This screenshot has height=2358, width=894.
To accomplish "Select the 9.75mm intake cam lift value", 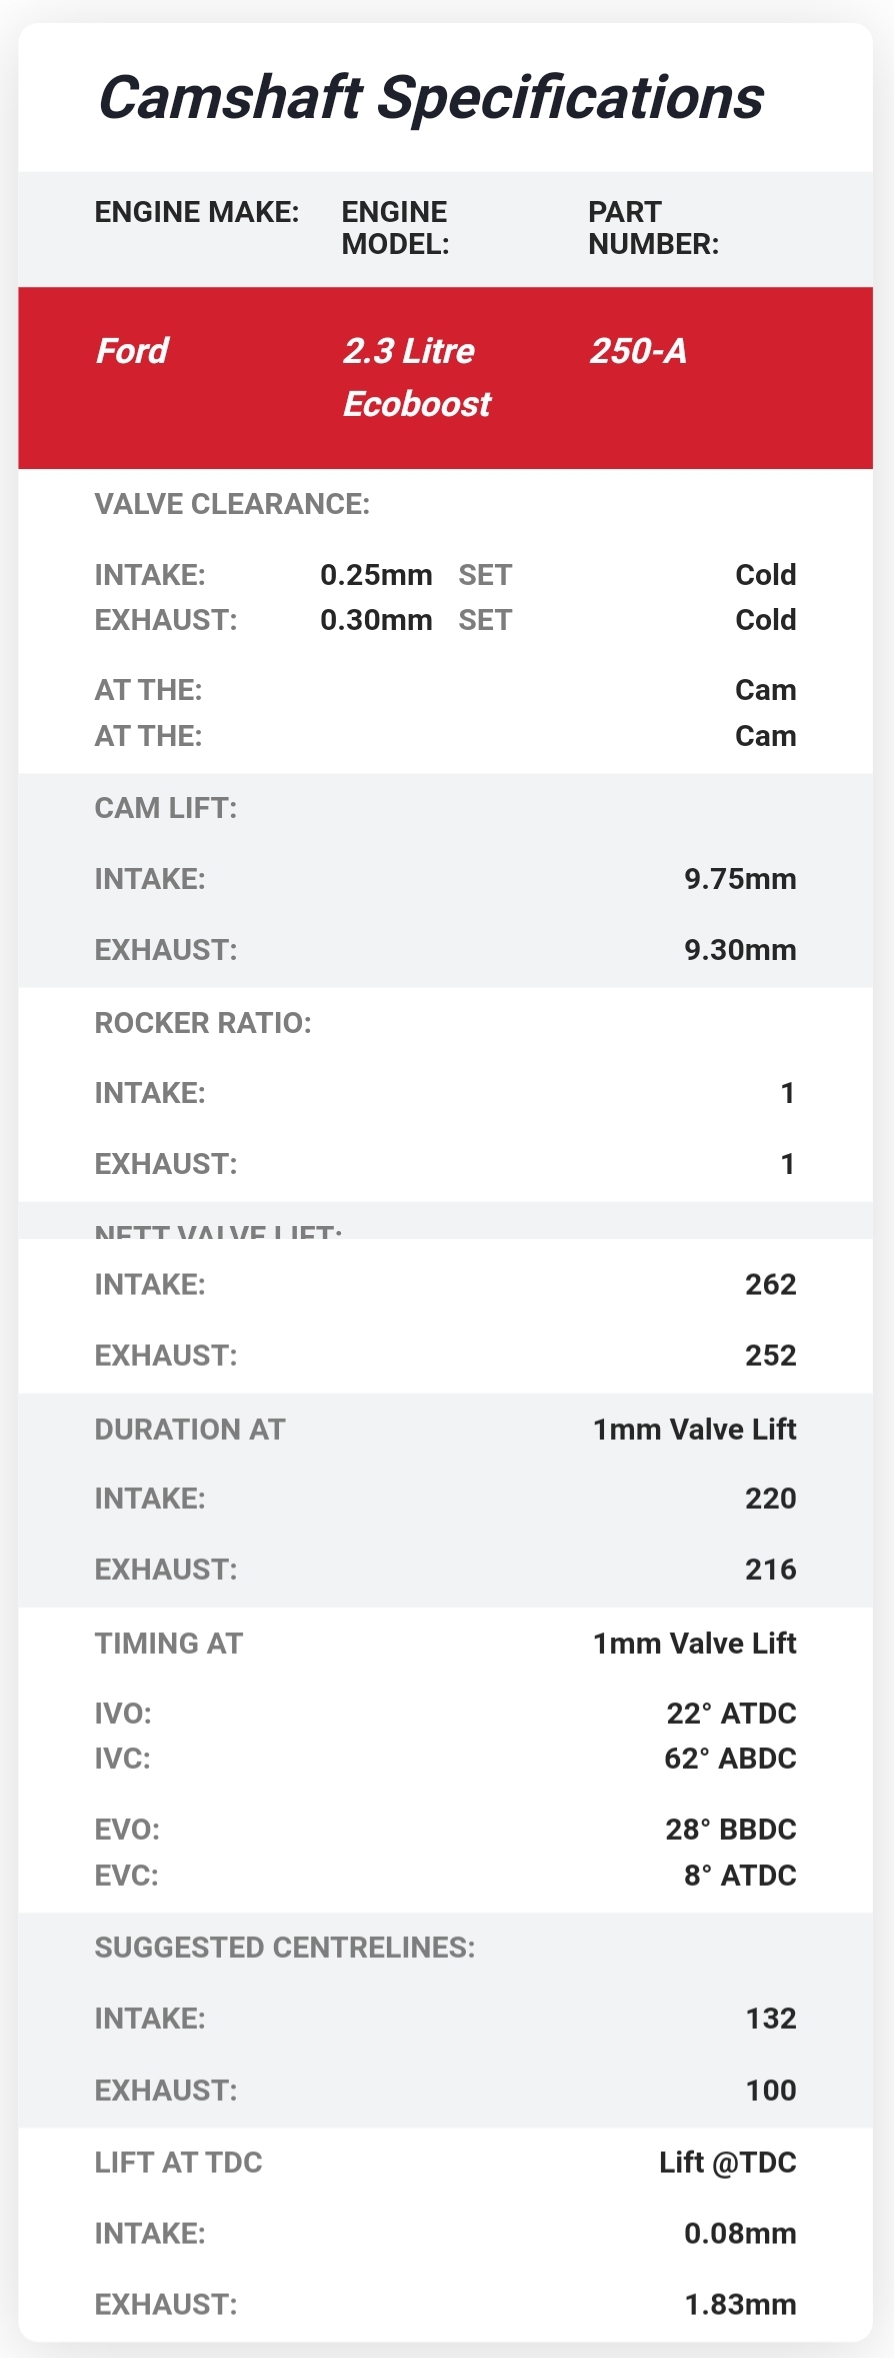I will coord(740,879).
